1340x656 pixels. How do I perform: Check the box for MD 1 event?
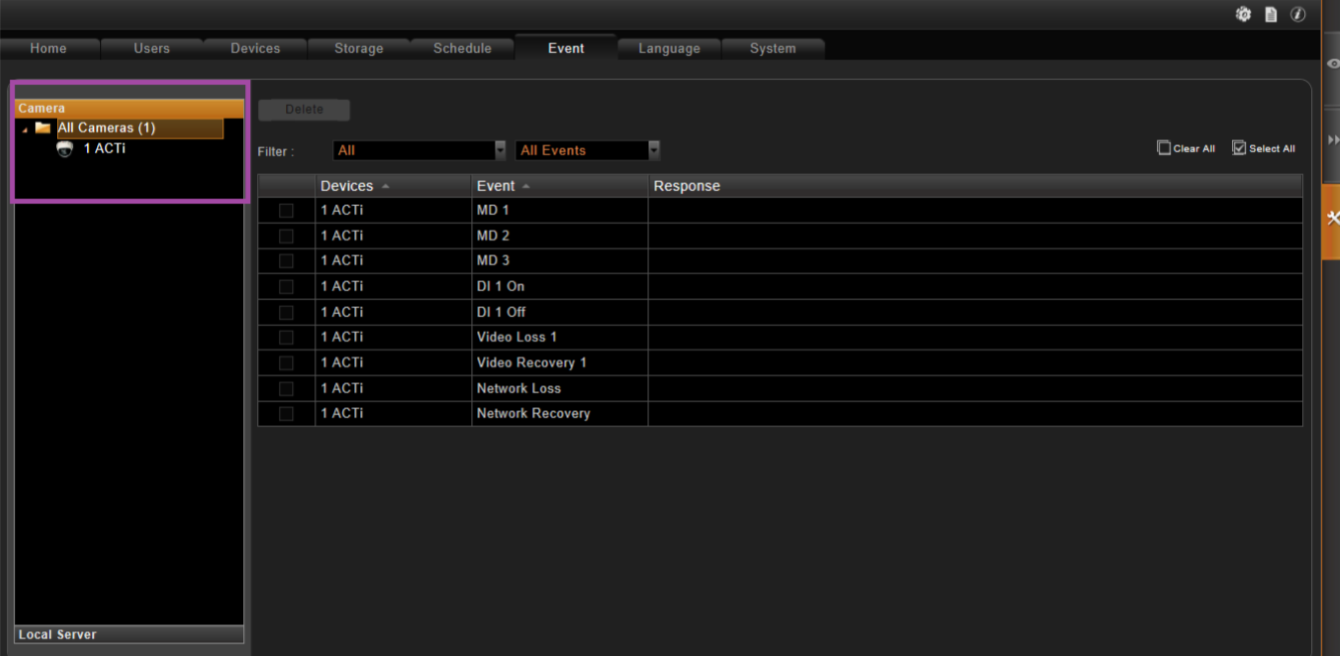coord(286,210)
